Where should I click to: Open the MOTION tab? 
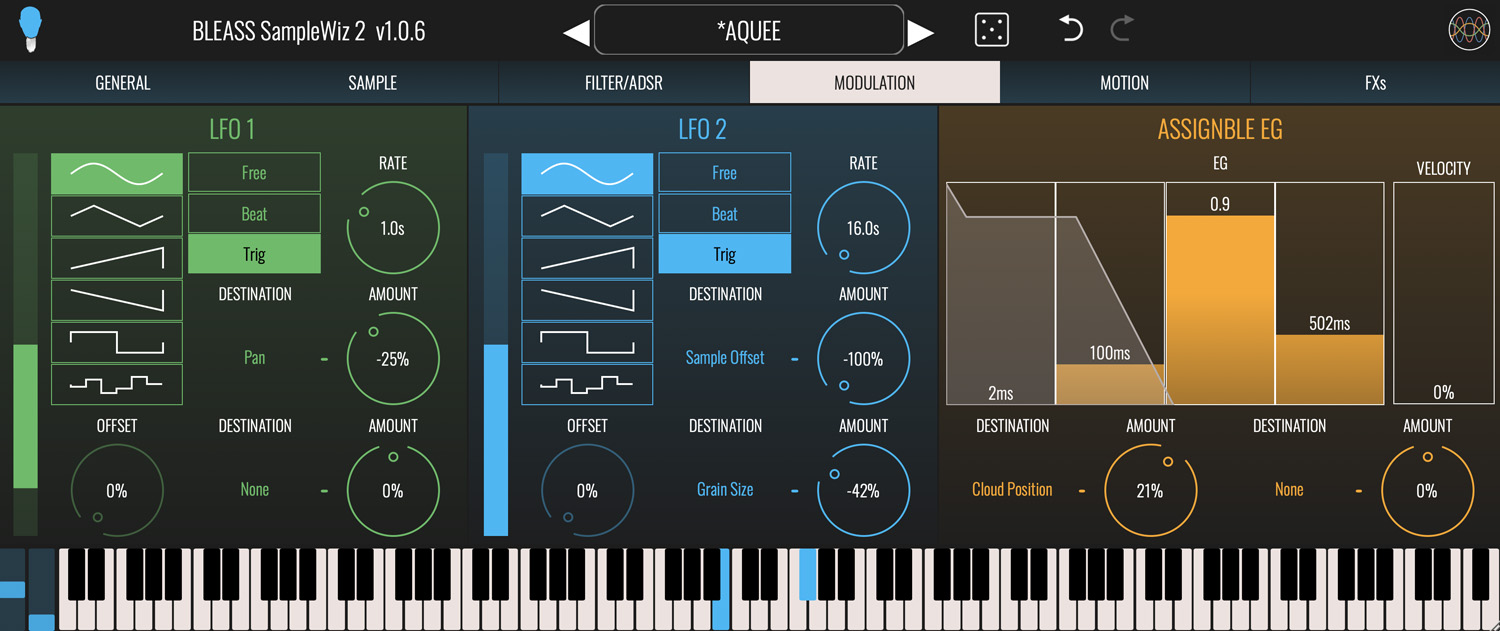[x=1124, y=83]
